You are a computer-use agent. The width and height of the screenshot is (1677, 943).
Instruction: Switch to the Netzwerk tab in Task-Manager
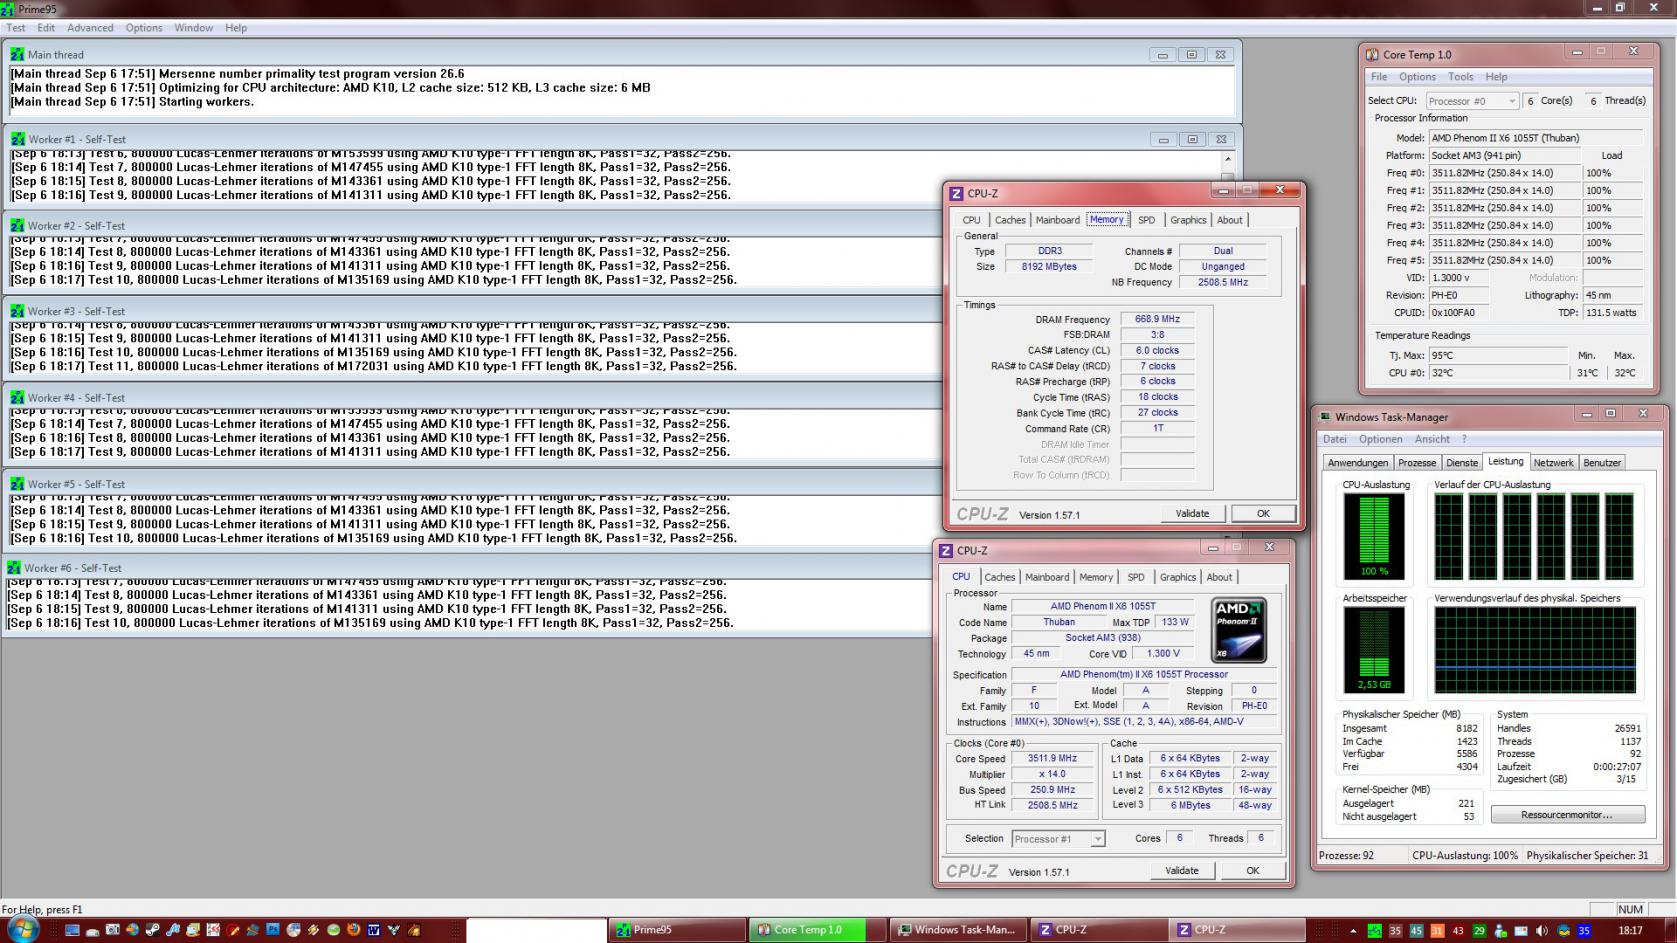[x=1553, y=463]
